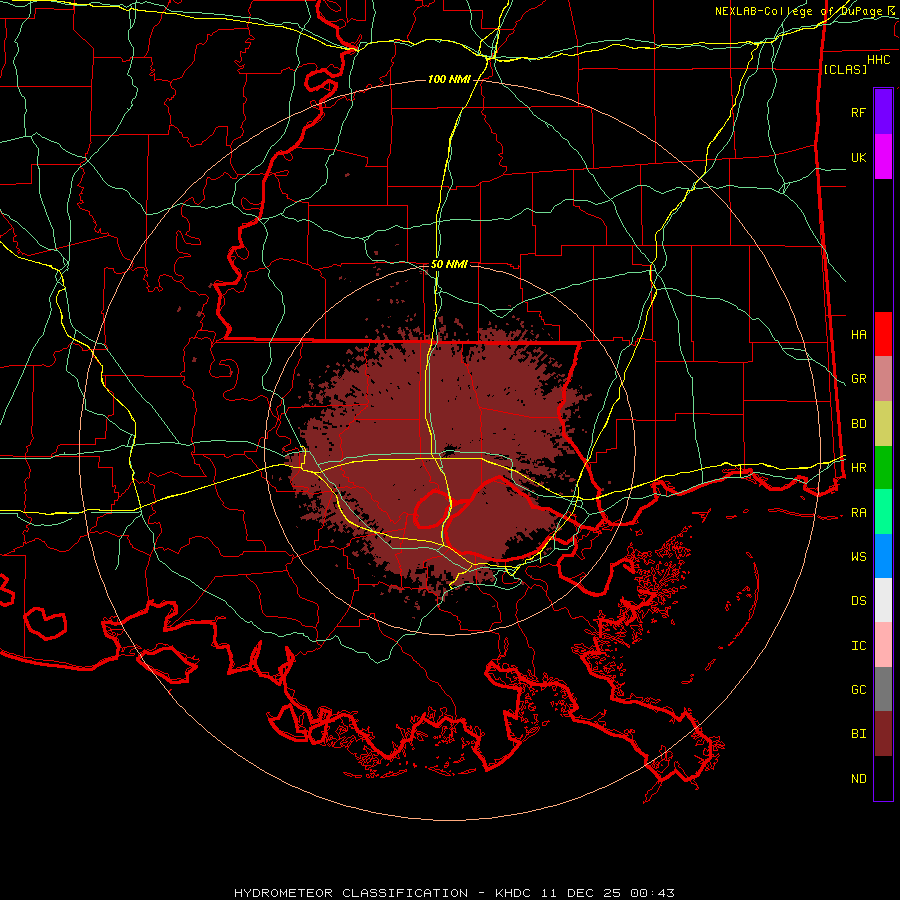Screen dimensions: 900x900
Task: Click the RF purple legend swatch
Action: click(883, 112)
